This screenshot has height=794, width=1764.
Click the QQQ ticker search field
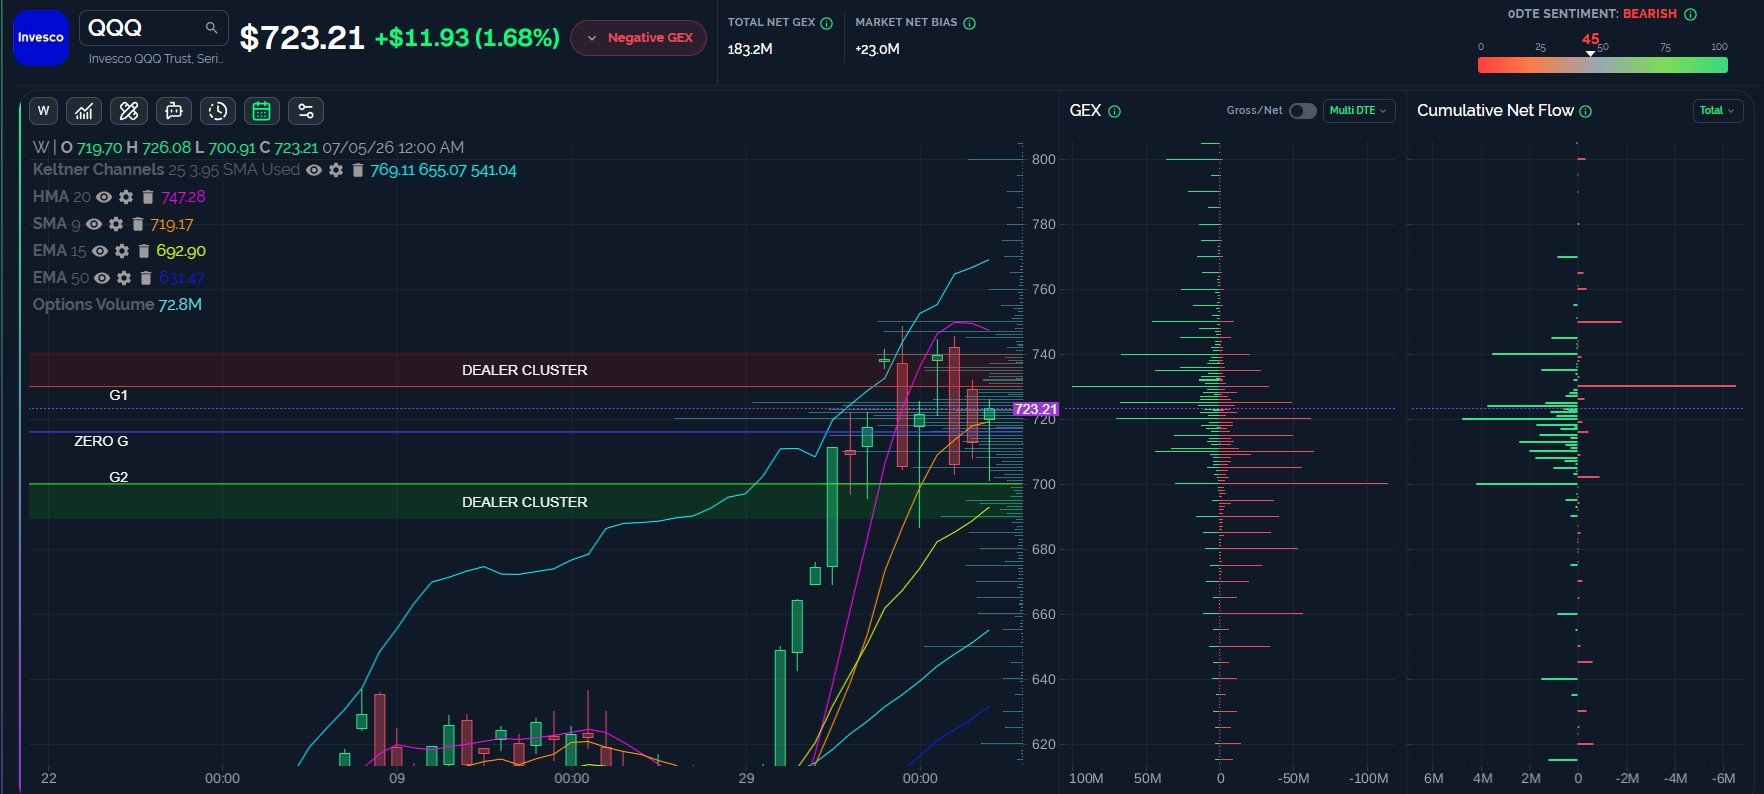[153, 28]
